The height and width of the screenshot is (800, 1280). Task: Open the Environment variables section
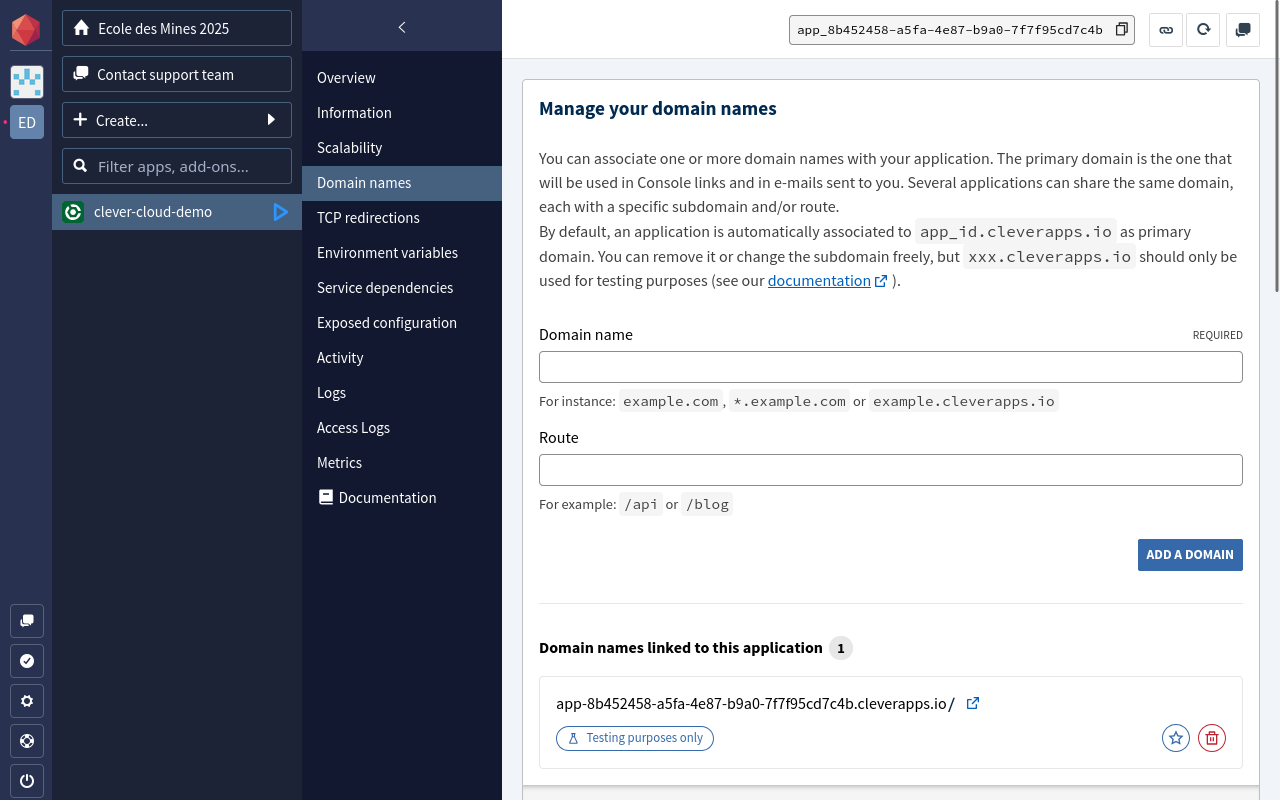pos(386,252)
